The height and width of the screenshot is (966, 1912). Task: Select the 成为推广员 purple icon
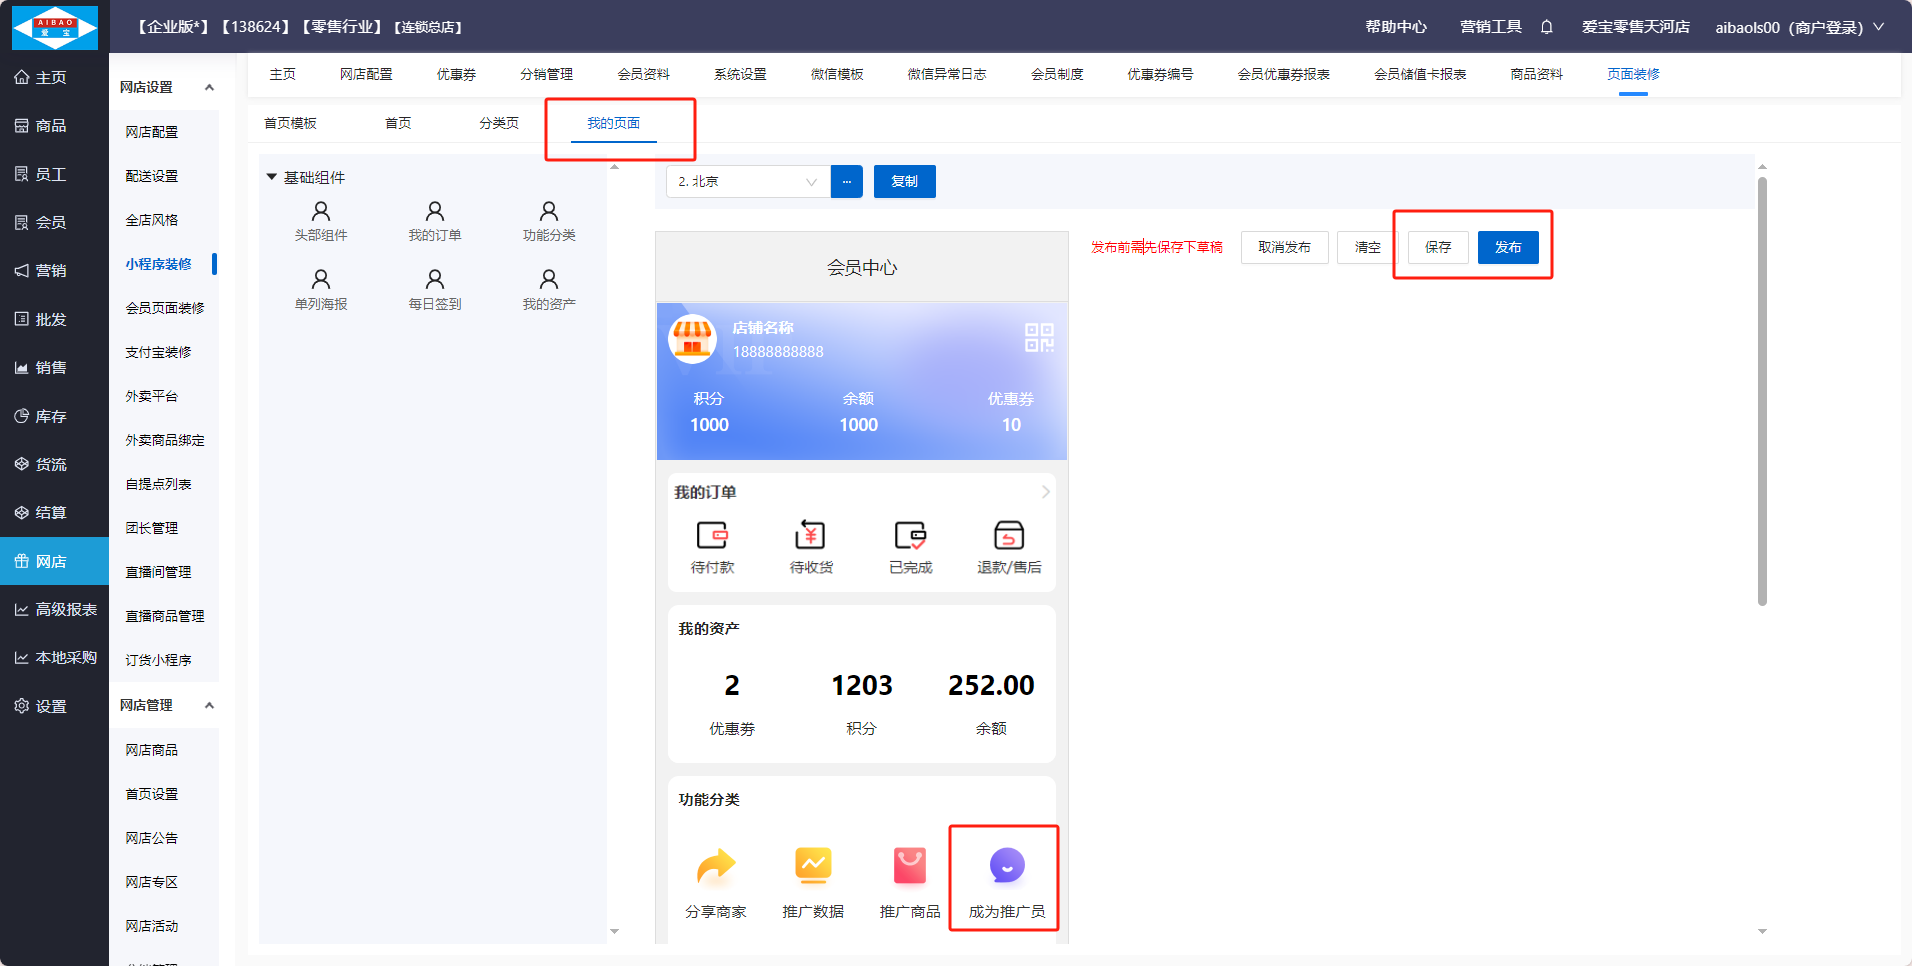1006,866
